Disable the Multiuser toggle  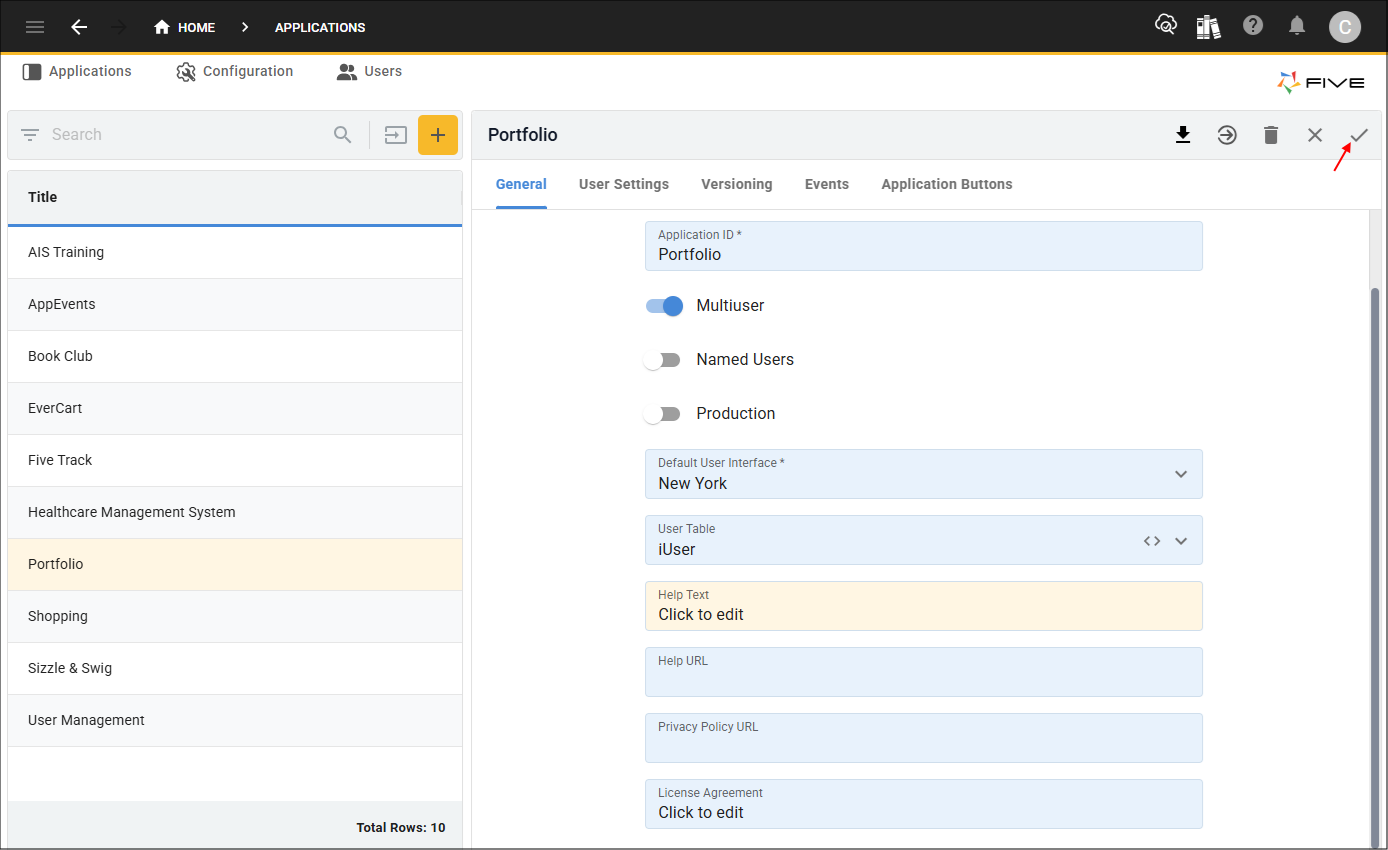click(664, 306)
